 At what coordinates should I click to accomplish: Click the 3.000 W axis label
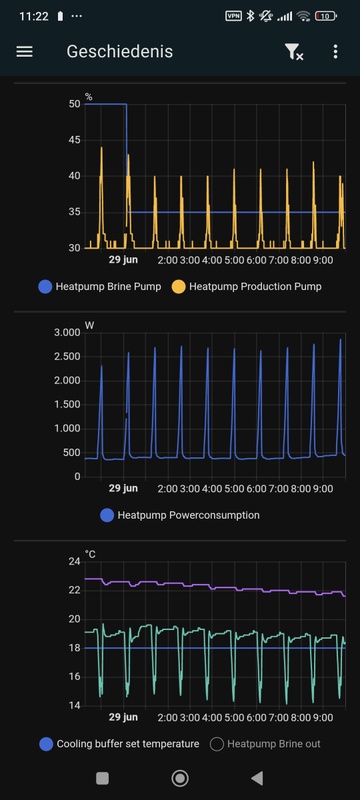(x=67, y=333)
